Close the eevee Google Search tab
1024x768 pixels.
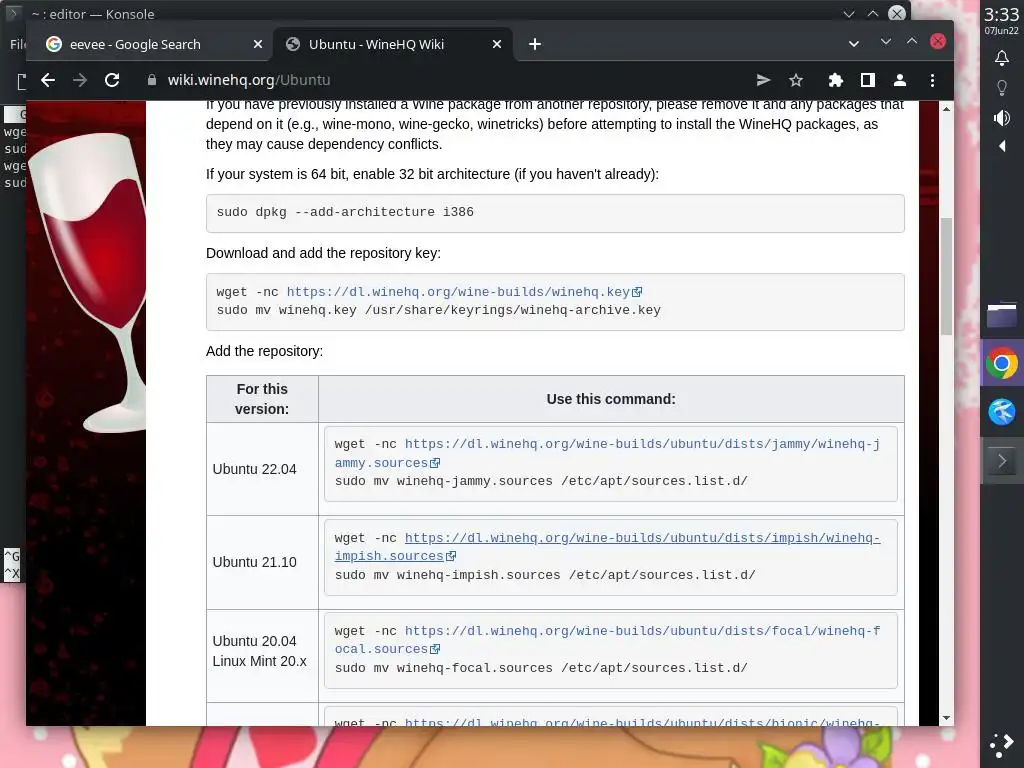click(258, 44)
